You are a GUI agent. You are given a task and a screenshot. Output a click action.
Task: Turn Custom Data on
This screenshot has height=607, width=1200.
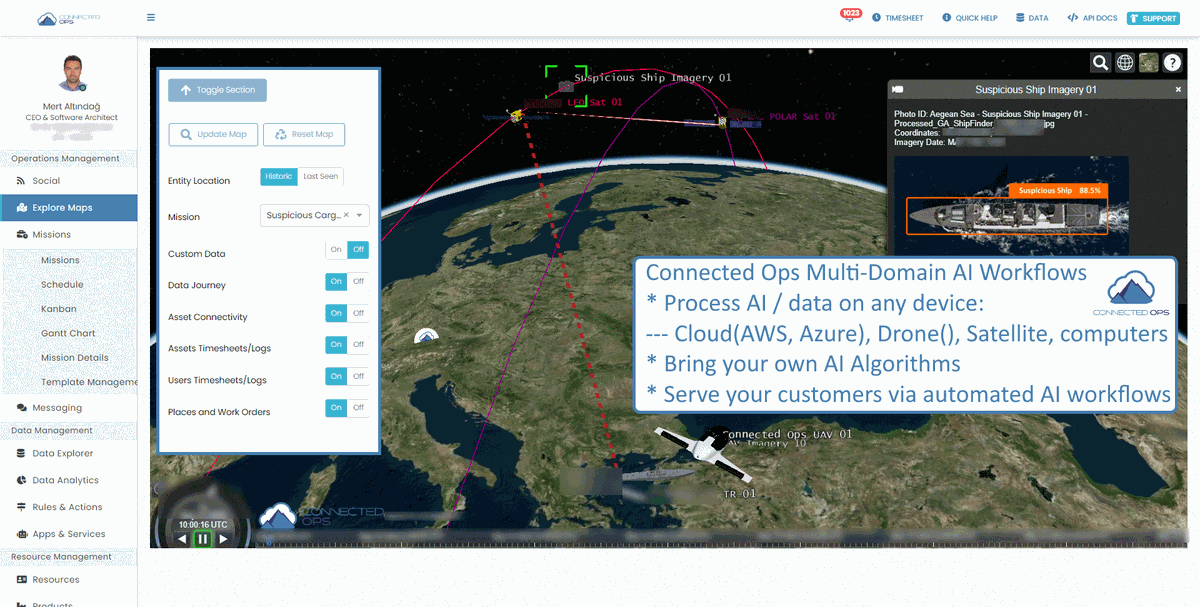(x=336, y=249)
